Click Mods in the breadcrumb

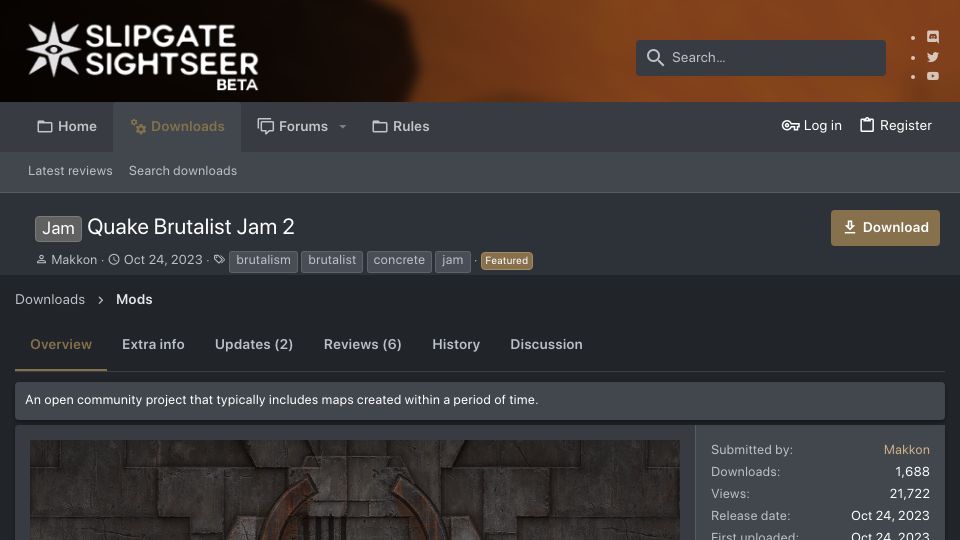[x=134, y=299]
